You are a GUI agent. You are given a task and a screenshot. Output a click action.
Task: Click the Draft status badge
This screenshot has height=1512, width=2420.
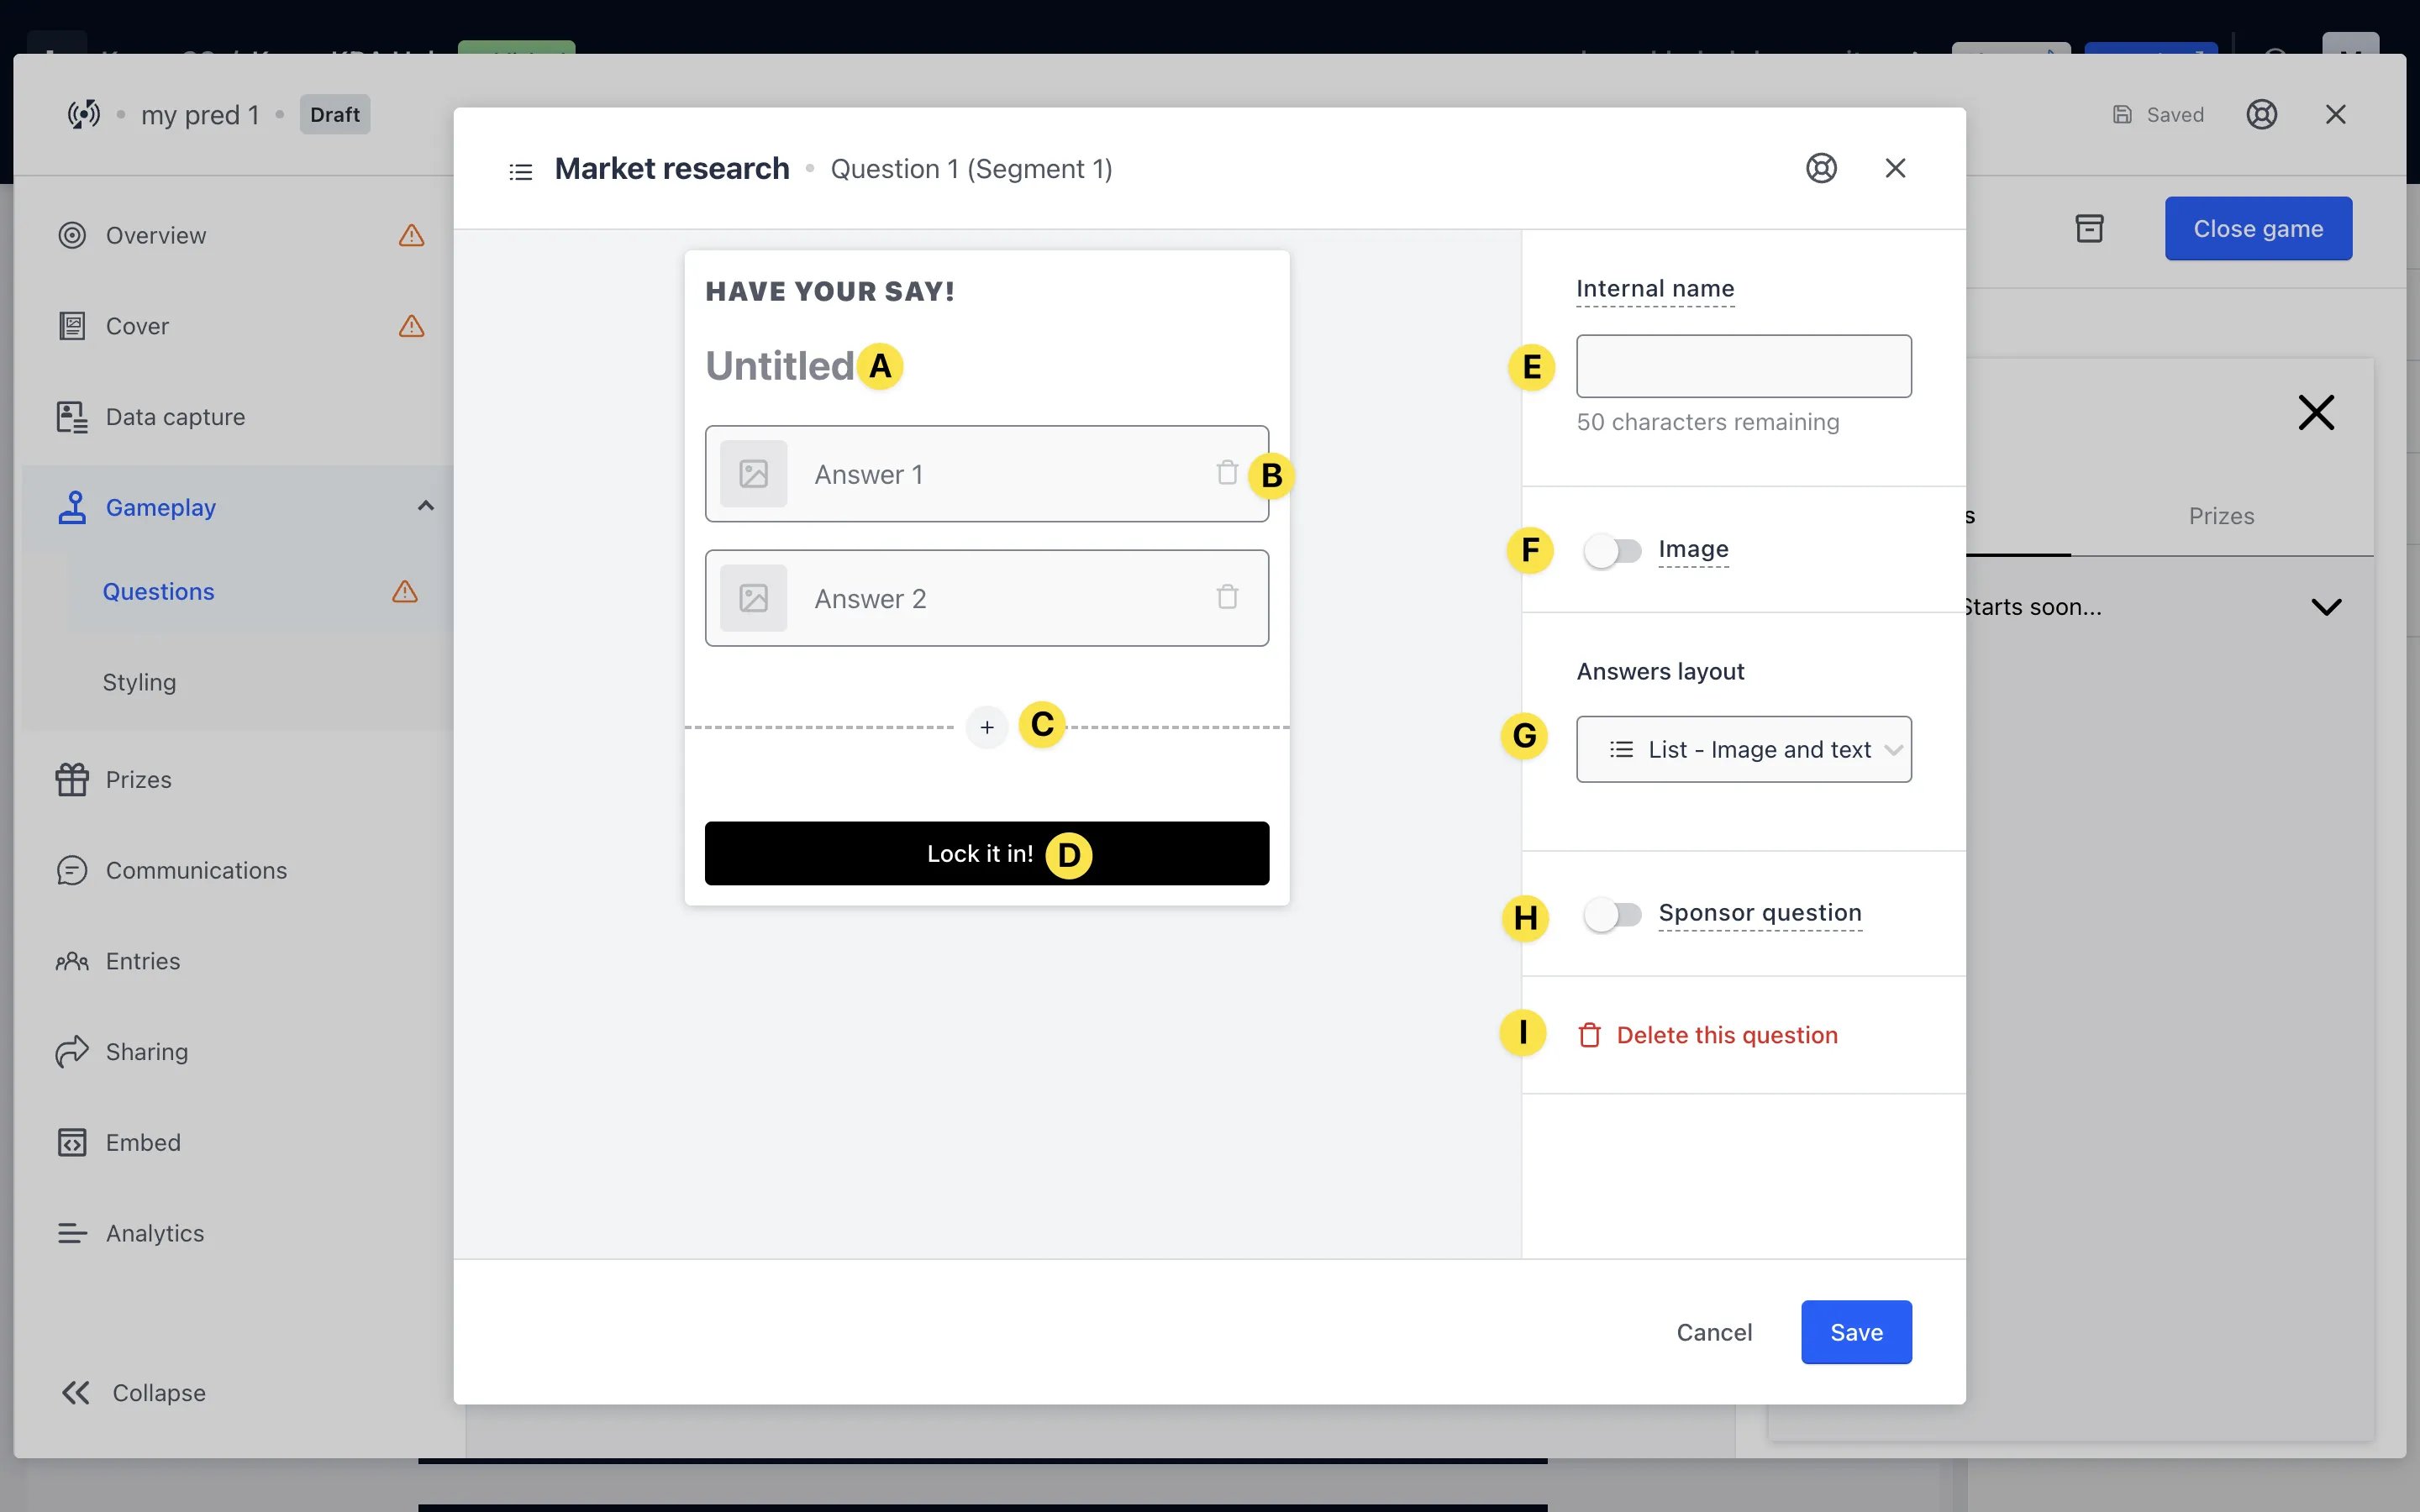point(334,114)
